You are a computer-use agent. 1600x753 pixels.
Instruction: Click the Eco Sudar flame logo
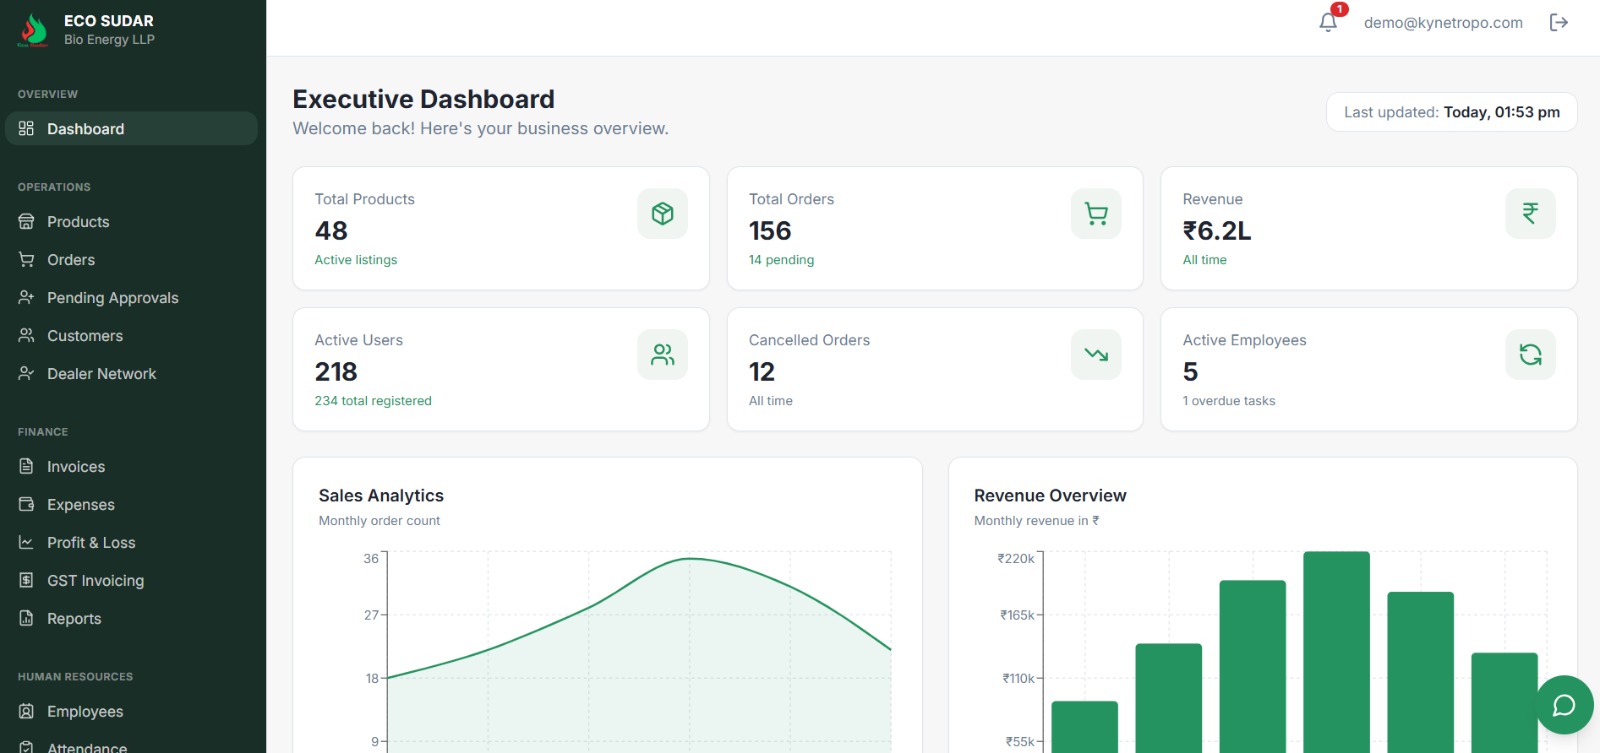tap(33, 30)
